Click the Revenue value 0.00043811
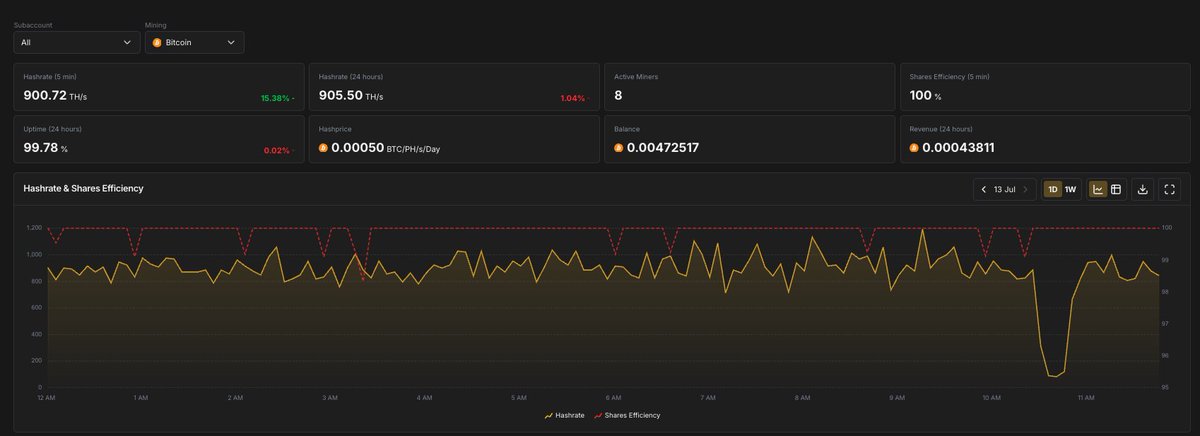This screenshot has height=436, width=1200. (x=958, y=147)
